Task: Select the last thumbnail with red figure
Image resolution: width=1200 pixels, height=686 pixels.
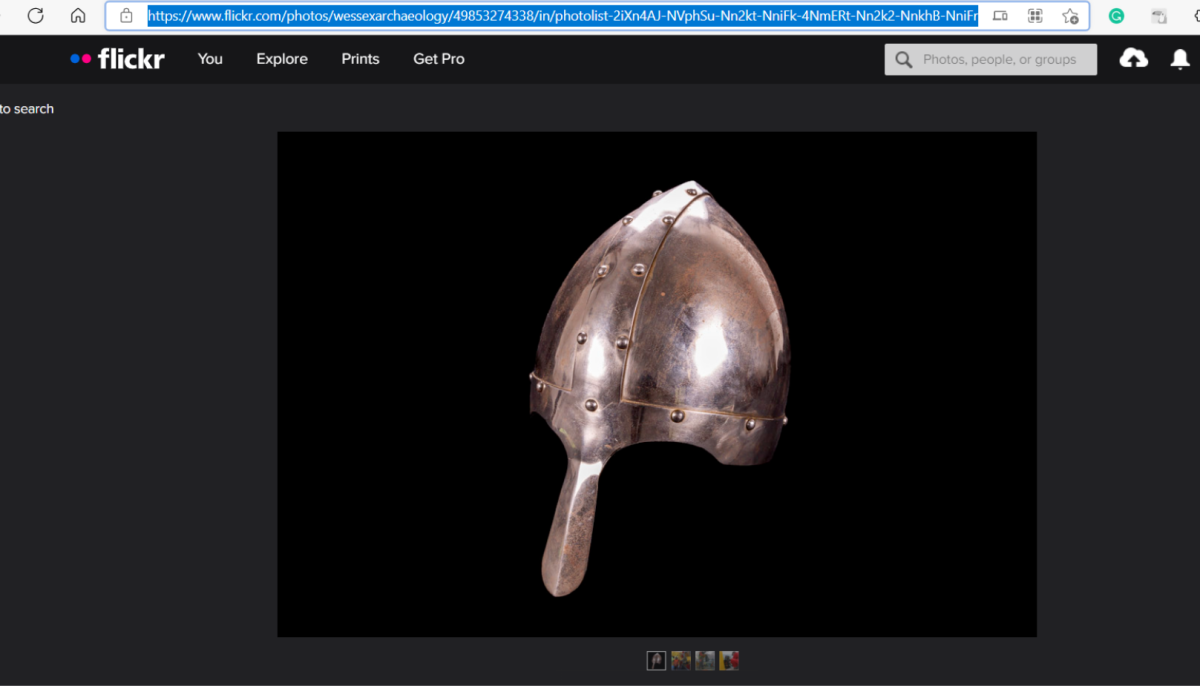Action: click(729, 660)
